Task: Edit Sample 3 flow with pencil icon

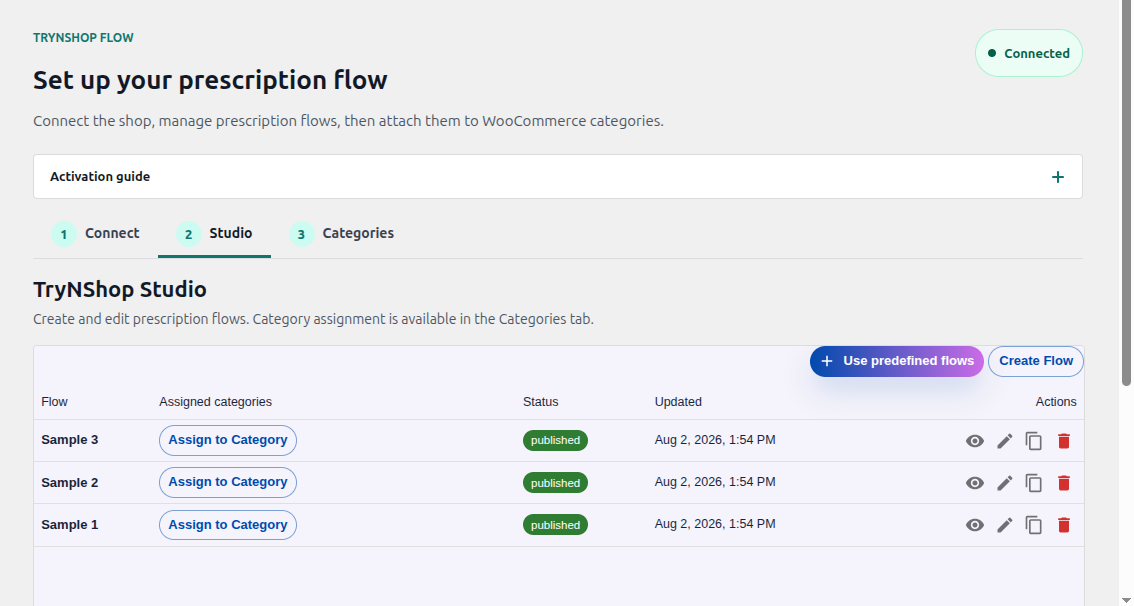Action: [x=1005, y=441]
